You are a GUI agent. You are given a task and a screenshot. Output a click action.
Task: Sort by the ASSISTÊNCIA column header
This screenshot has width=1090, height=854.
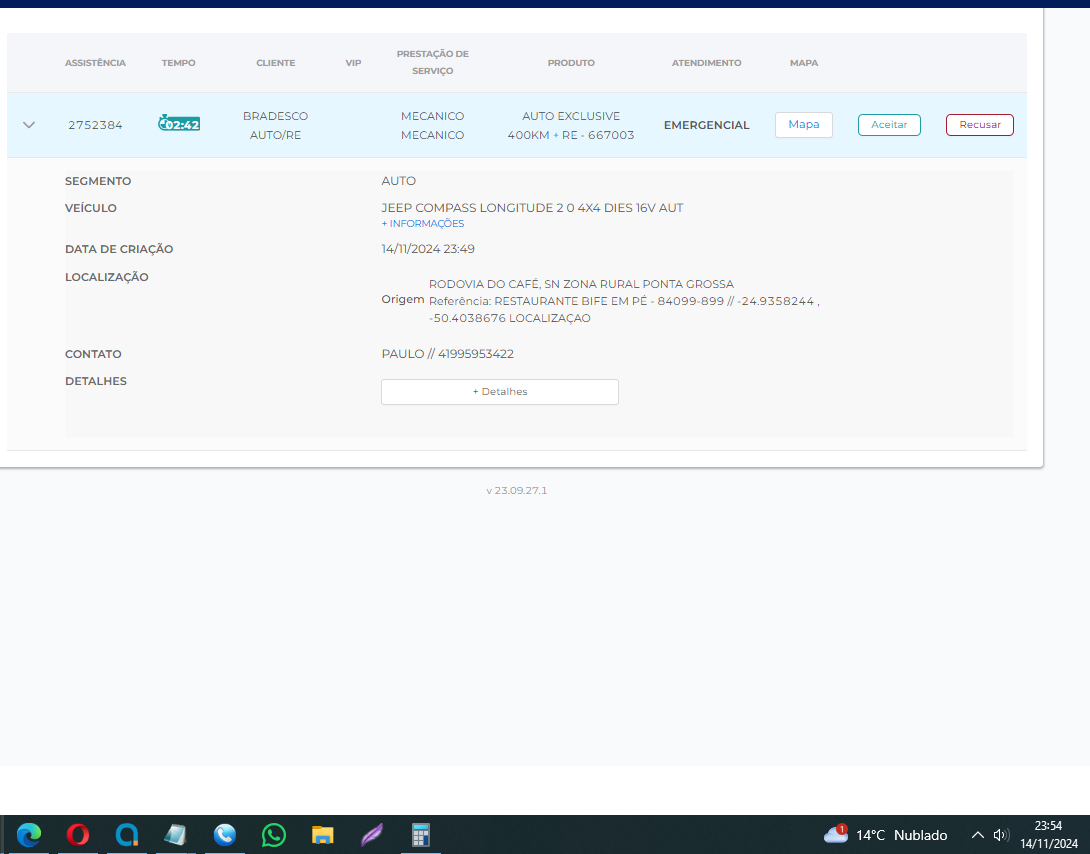[95, 63]
